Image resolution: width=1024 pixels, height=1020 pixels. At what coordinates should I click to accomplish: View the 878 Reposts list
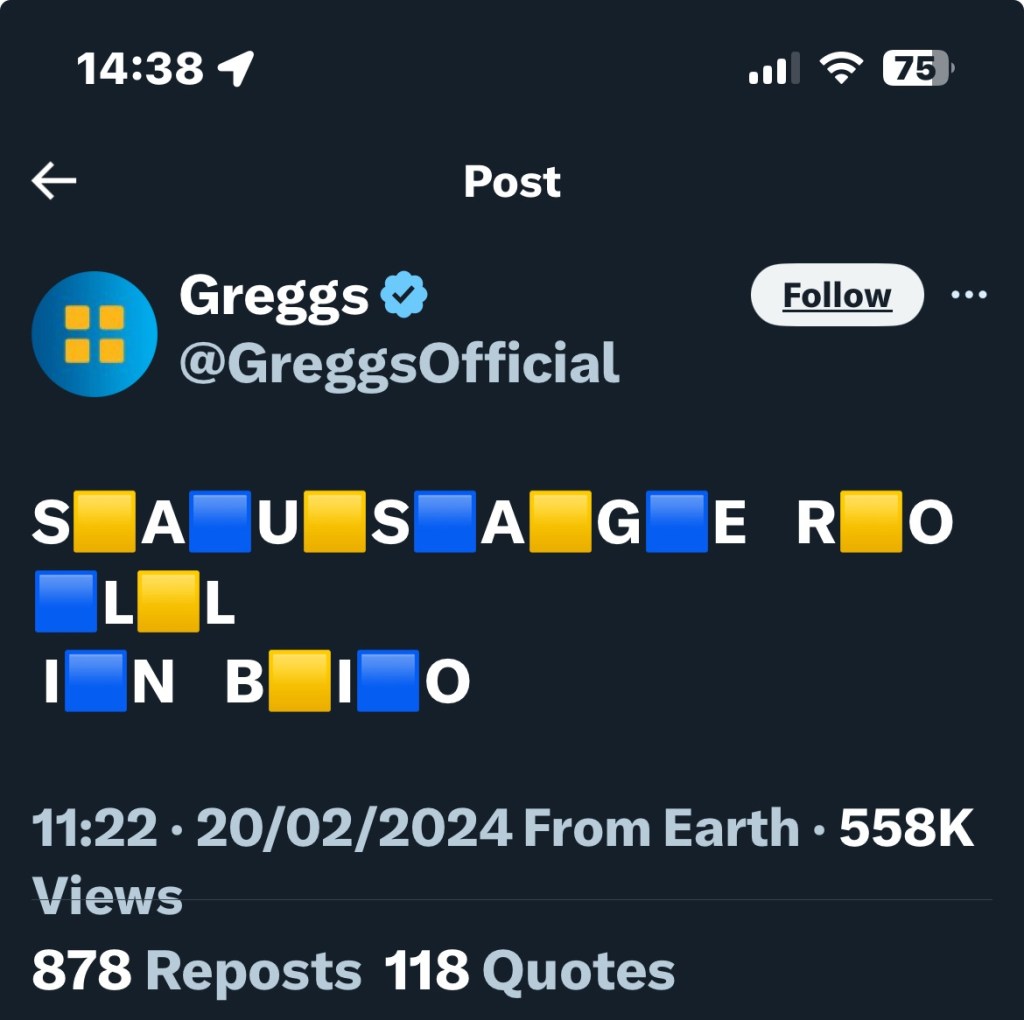(x=197, y=971)
